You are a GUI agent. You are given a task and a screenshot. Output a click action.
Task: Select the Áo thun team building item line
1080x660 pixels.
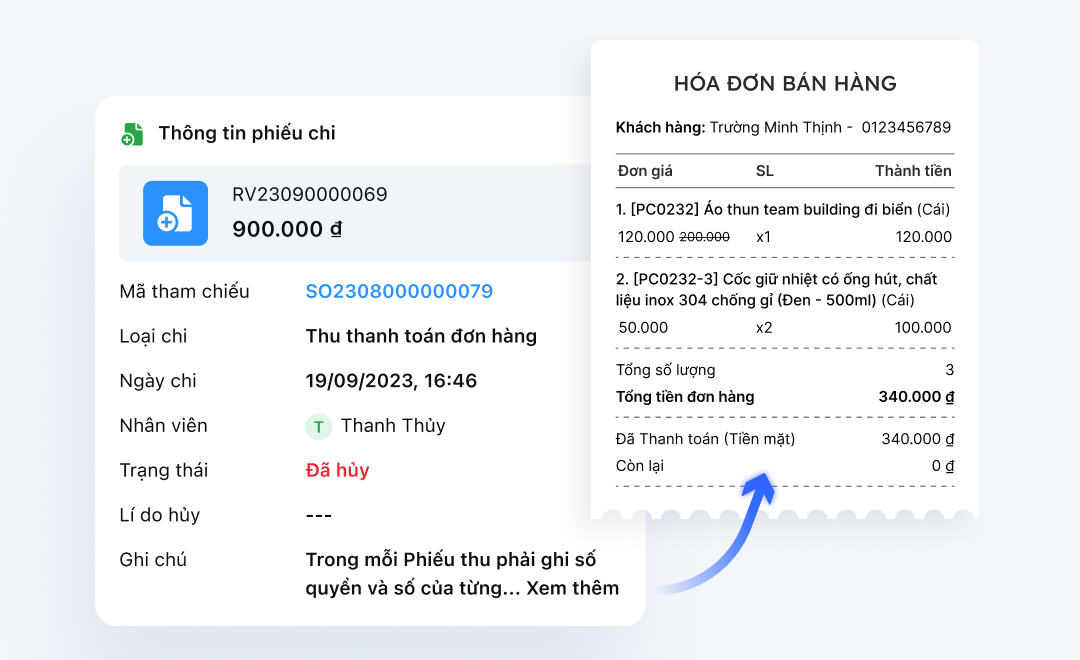783,210
